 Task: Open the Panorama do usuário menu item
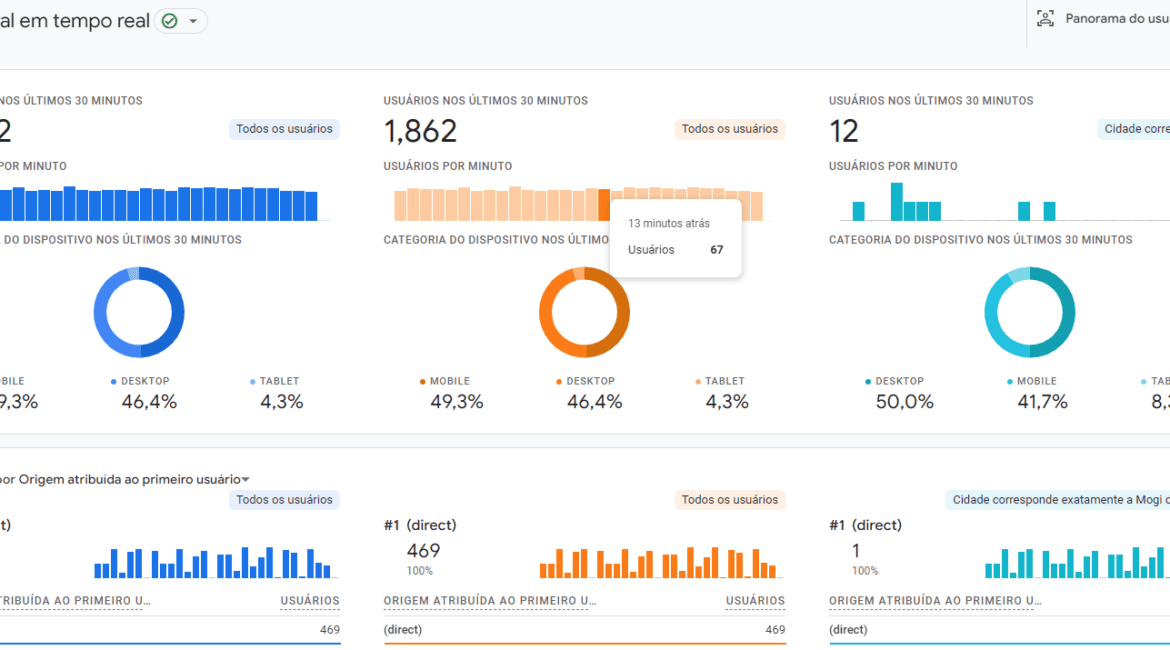[1110, 18]
